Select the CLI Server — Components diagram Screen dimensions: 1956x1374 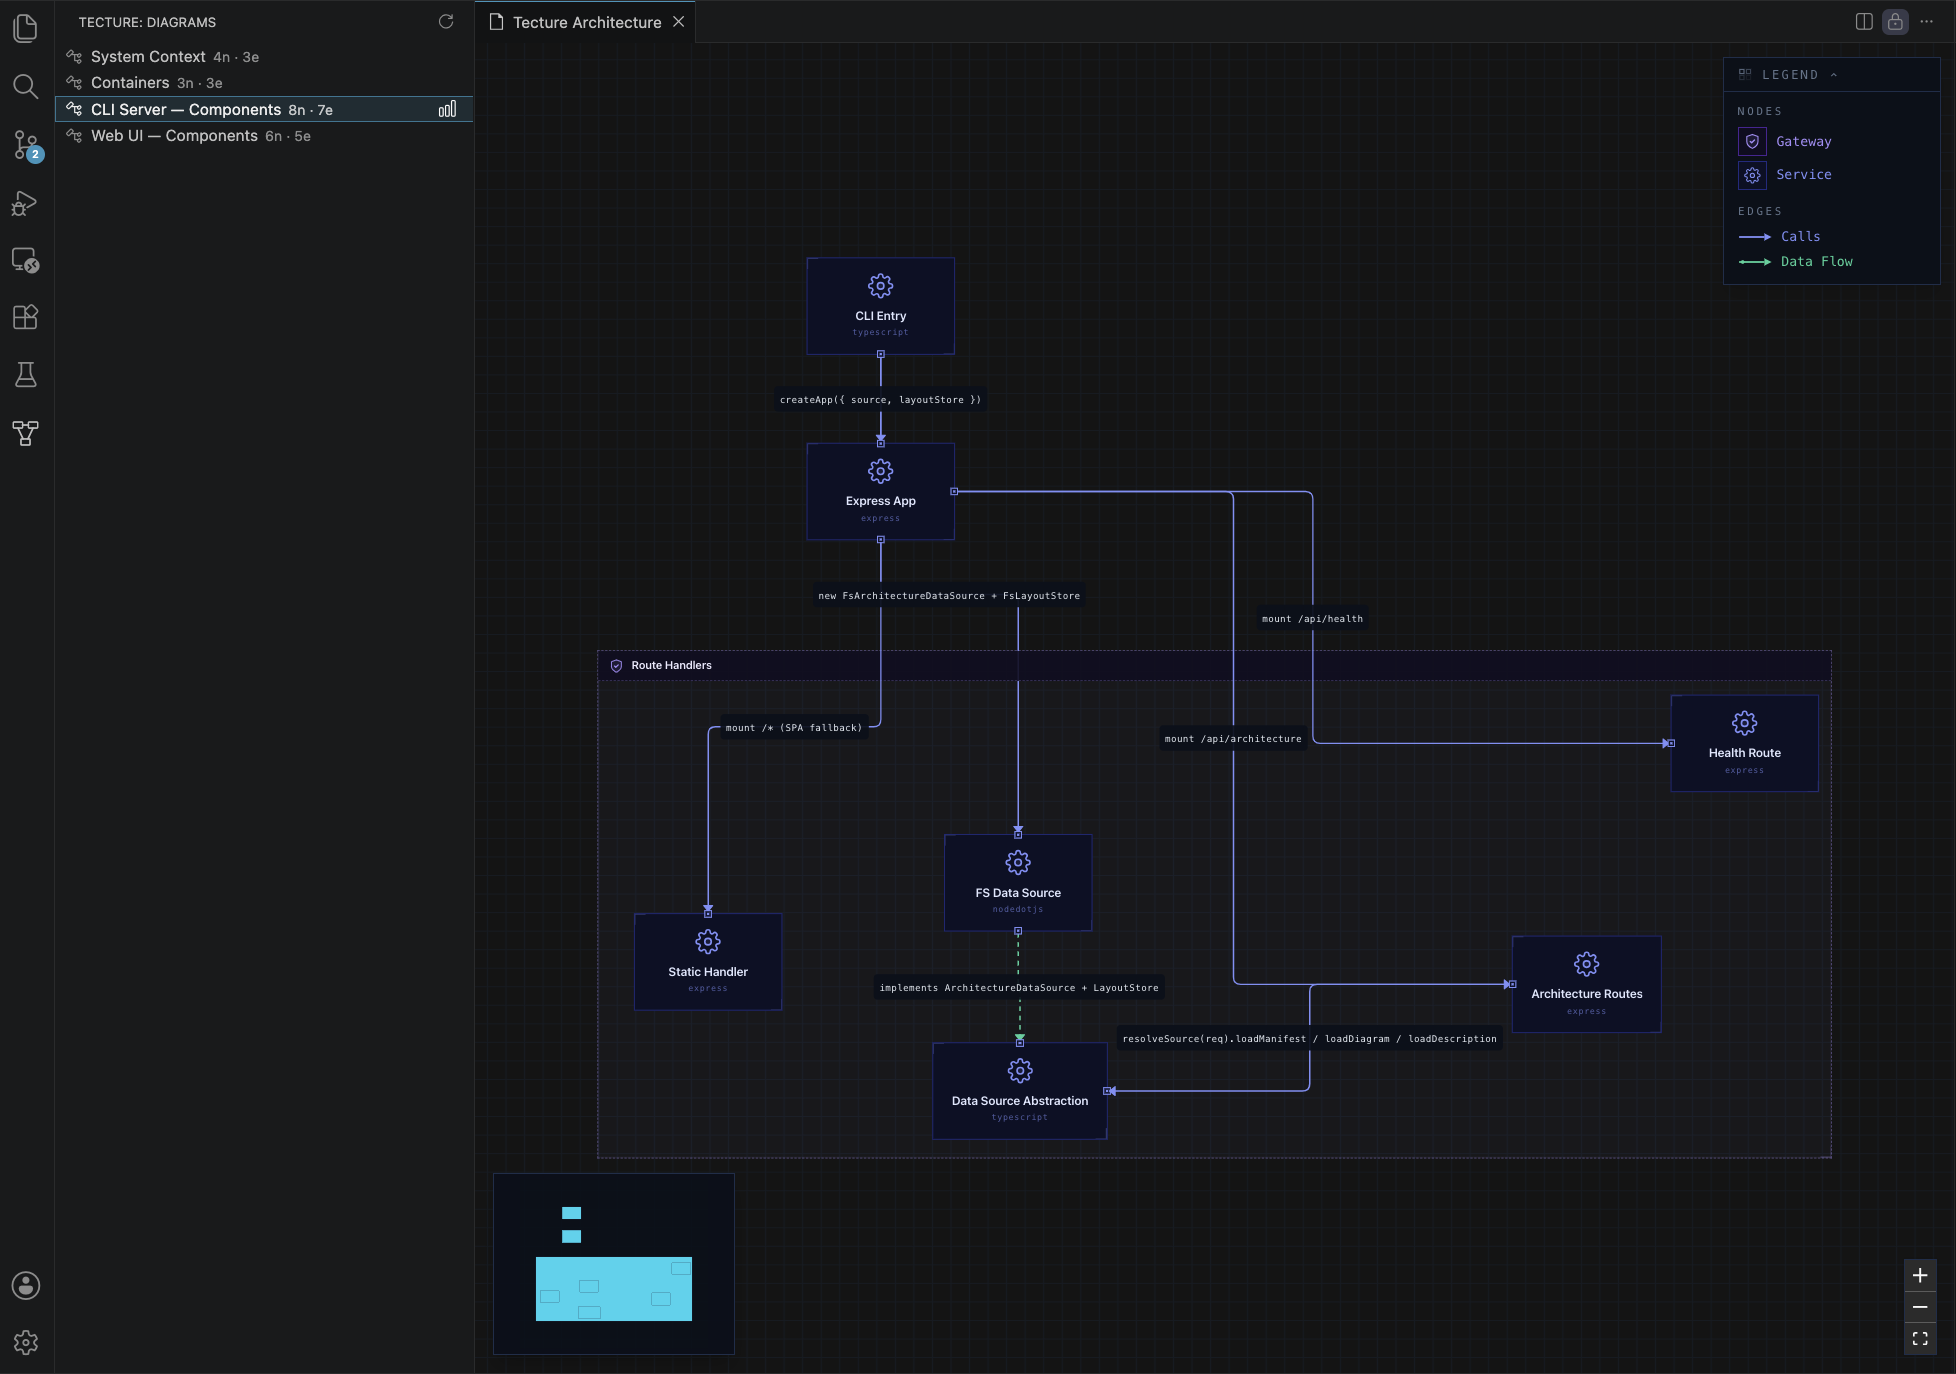click(264, 109)
